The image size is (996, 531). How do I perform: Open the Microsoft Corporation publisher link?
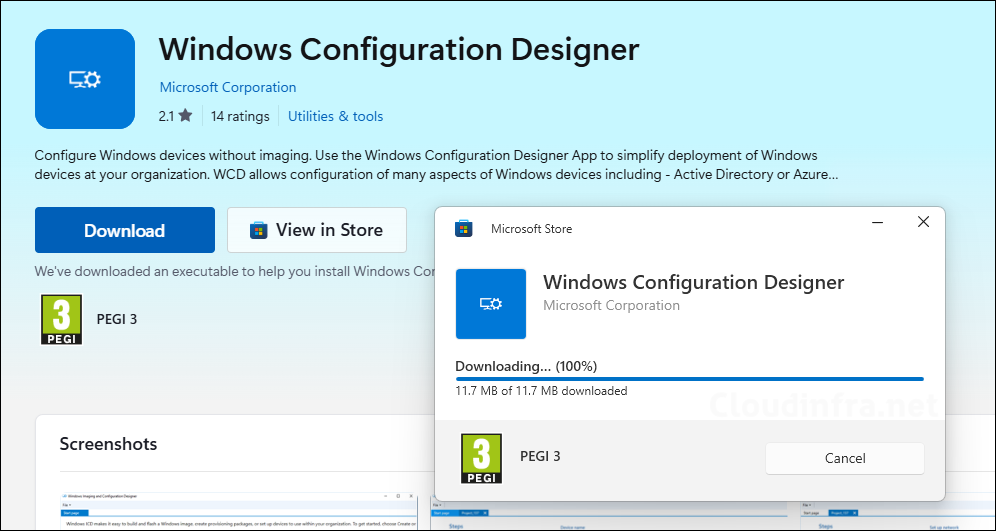pyautogui.click(x=227, y=87)
